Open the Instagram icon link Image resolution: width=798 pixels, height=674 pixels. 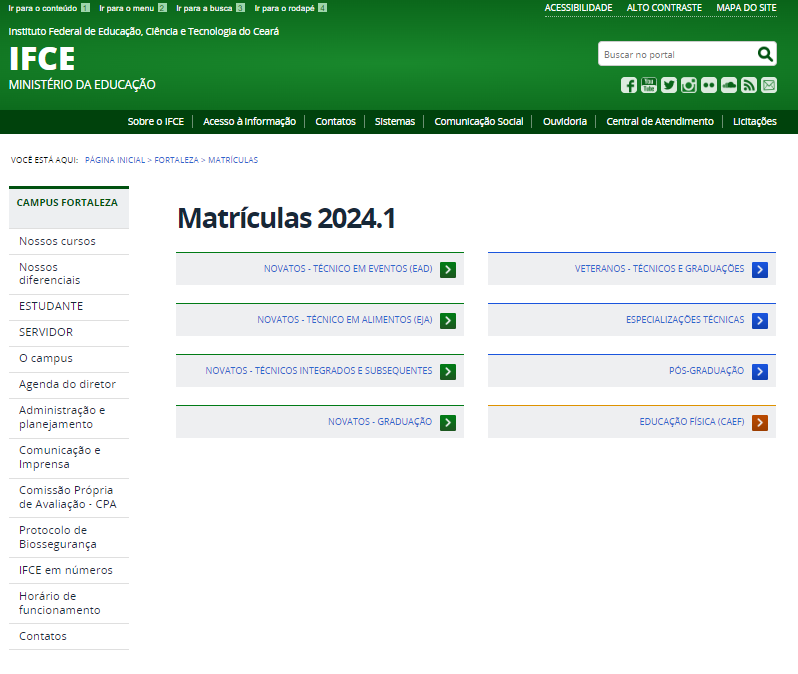coord(688,85)
